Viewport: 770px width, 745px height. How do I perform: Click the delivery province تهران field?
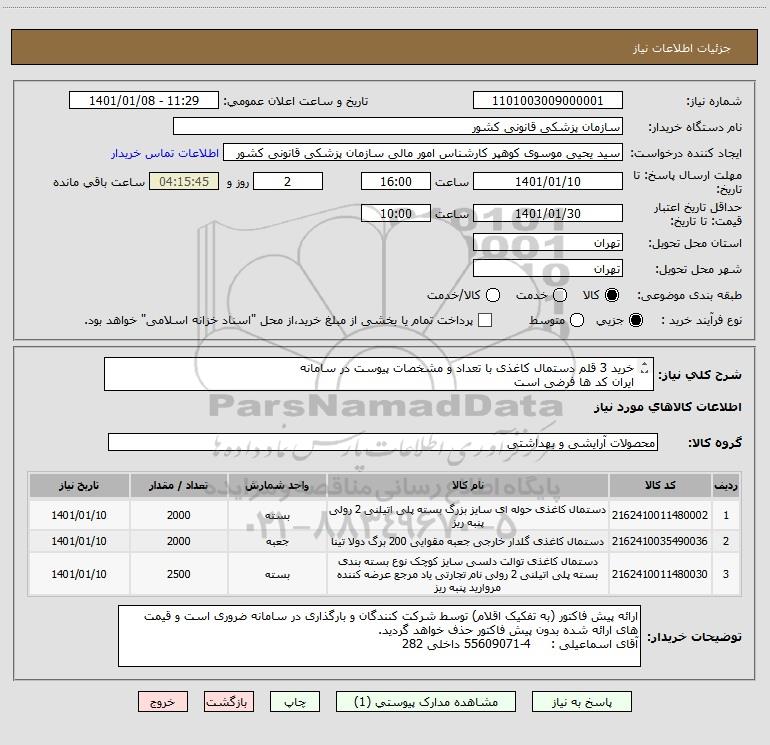click(x=548, y=243)
